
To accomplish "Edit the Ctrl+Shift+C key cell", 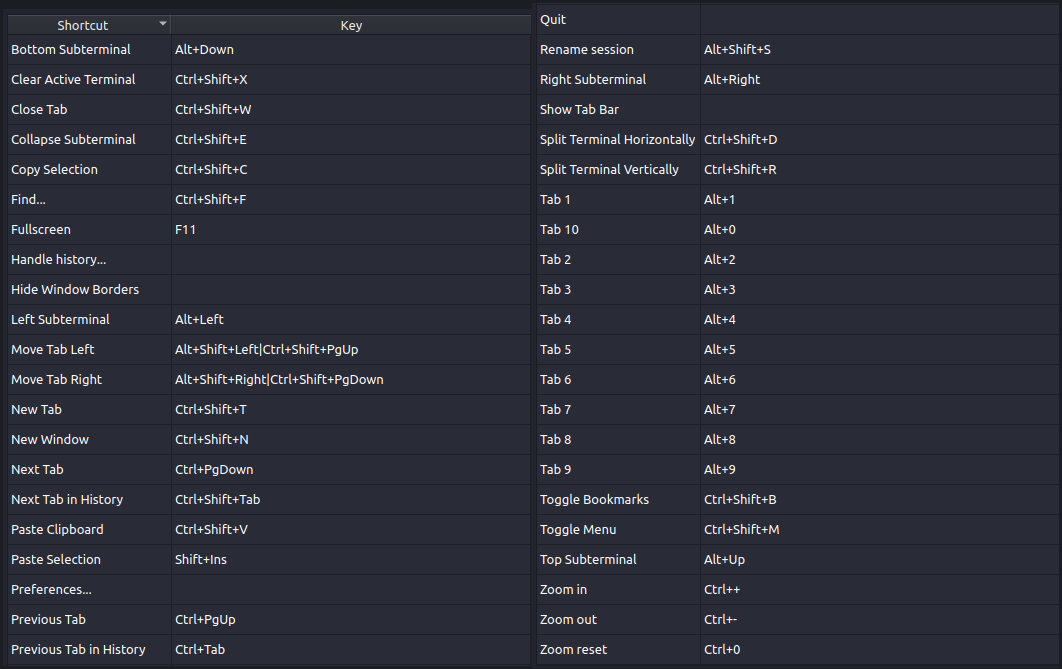I will [x=351, y=169].
